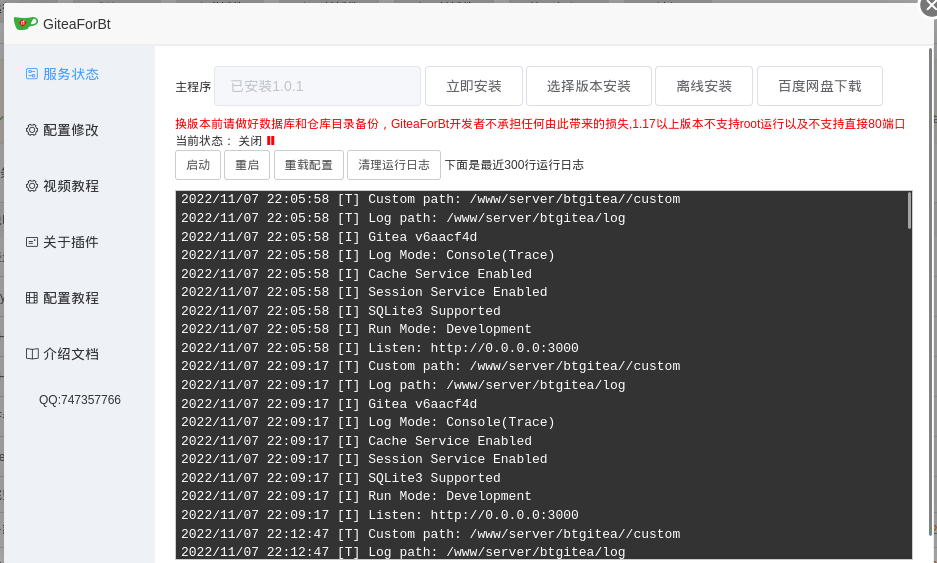Choose 离线安装 button
The height and width of the screenshot is (563, 937).
[704, 86]
